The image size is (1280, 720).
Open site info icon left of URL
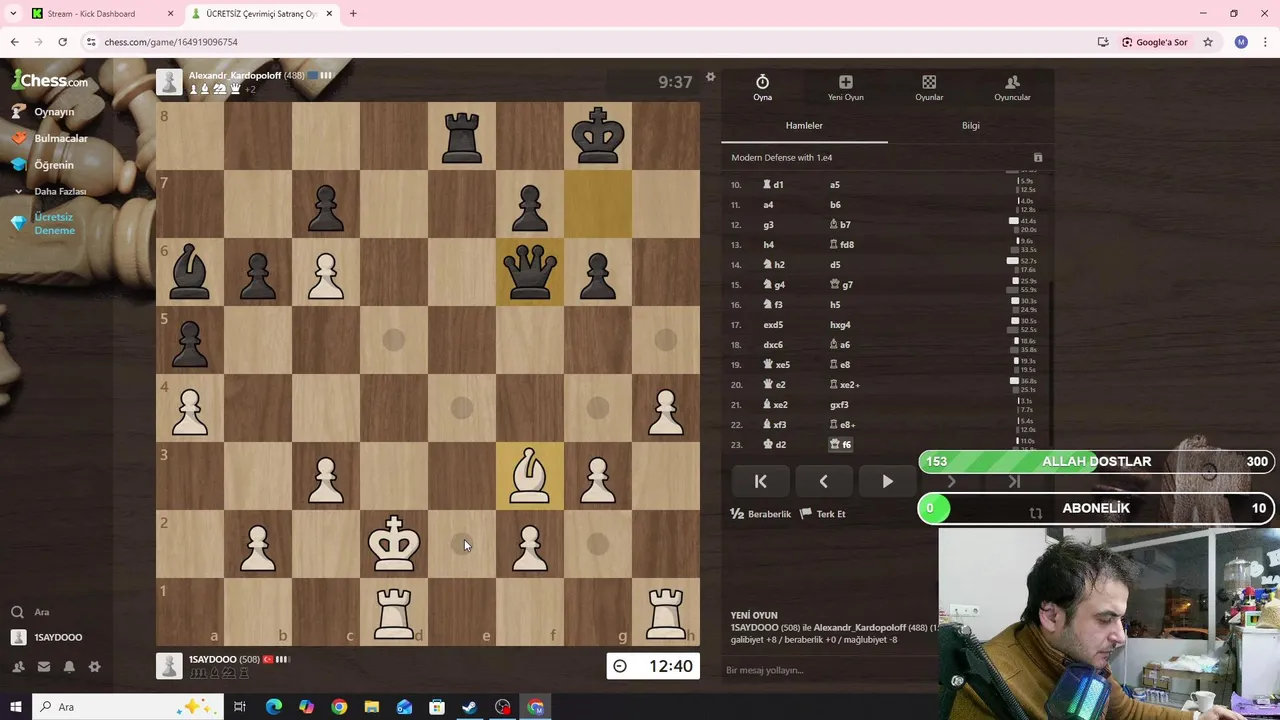coord(91,42)
